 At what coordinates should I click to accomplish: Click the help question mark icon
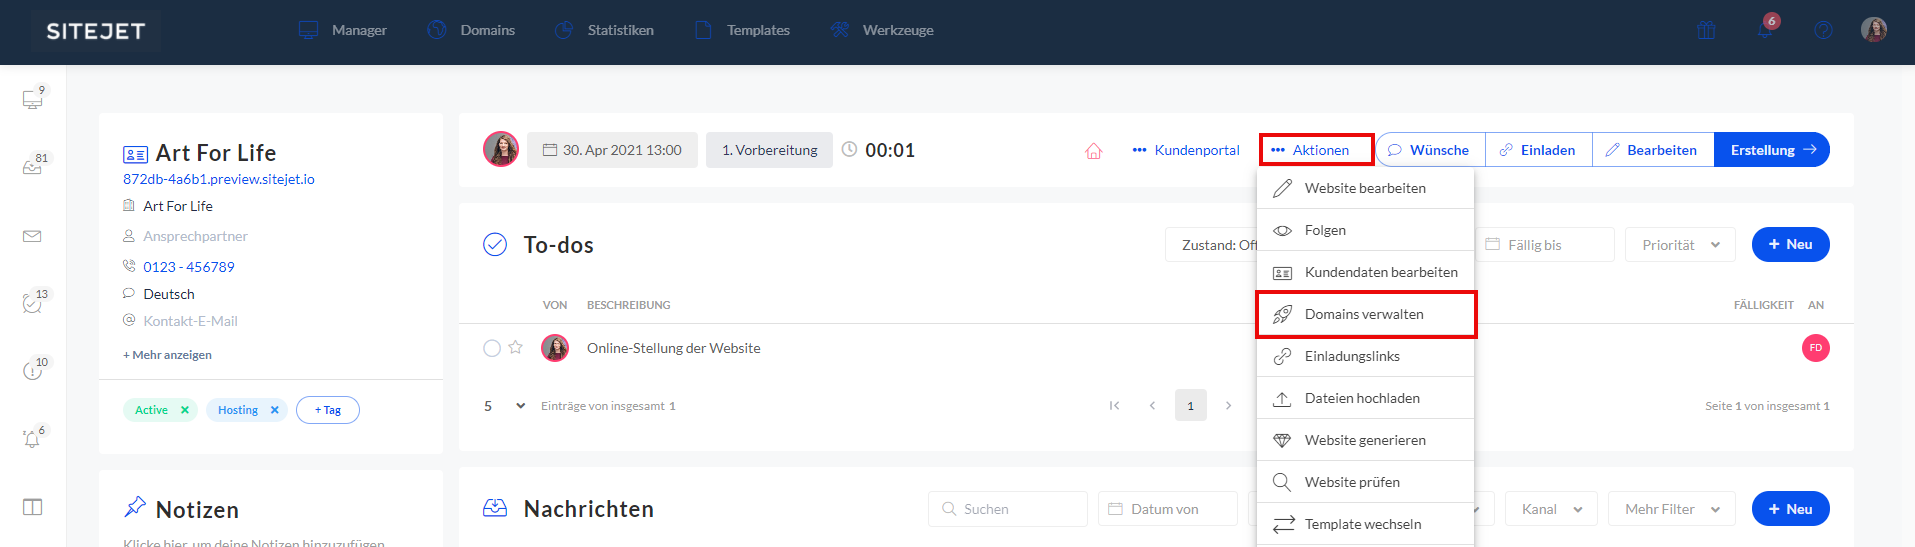point(1823,30)
